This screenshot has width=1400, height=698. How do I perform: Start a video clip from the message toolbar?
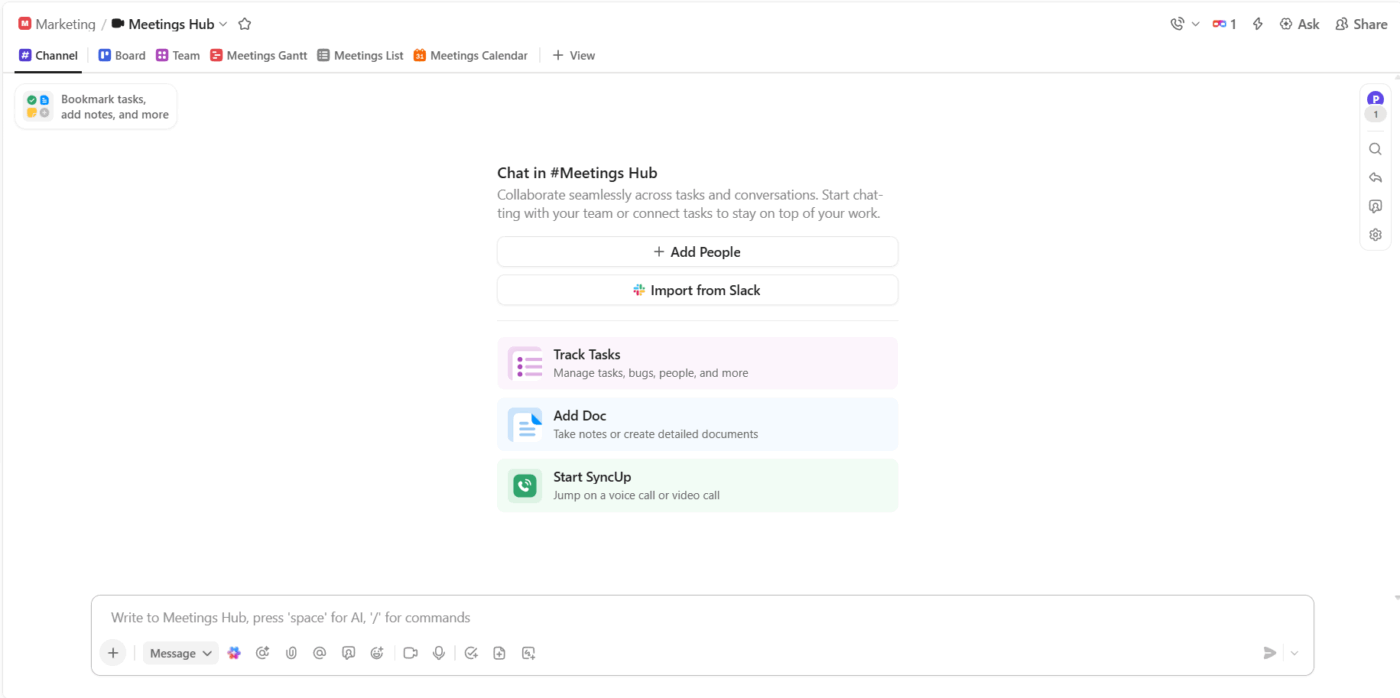point(409,652)
